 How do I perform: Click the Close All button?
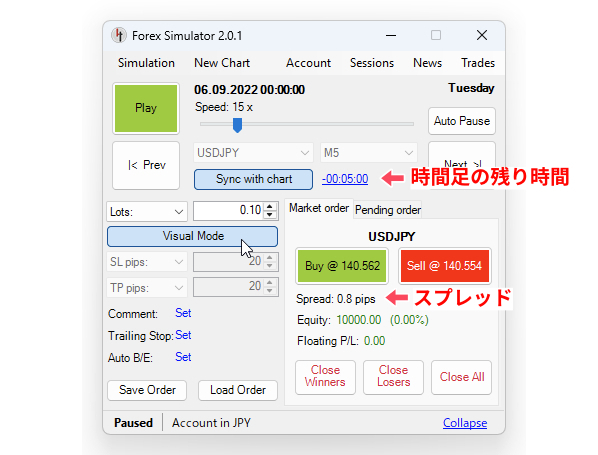(461, 377)
